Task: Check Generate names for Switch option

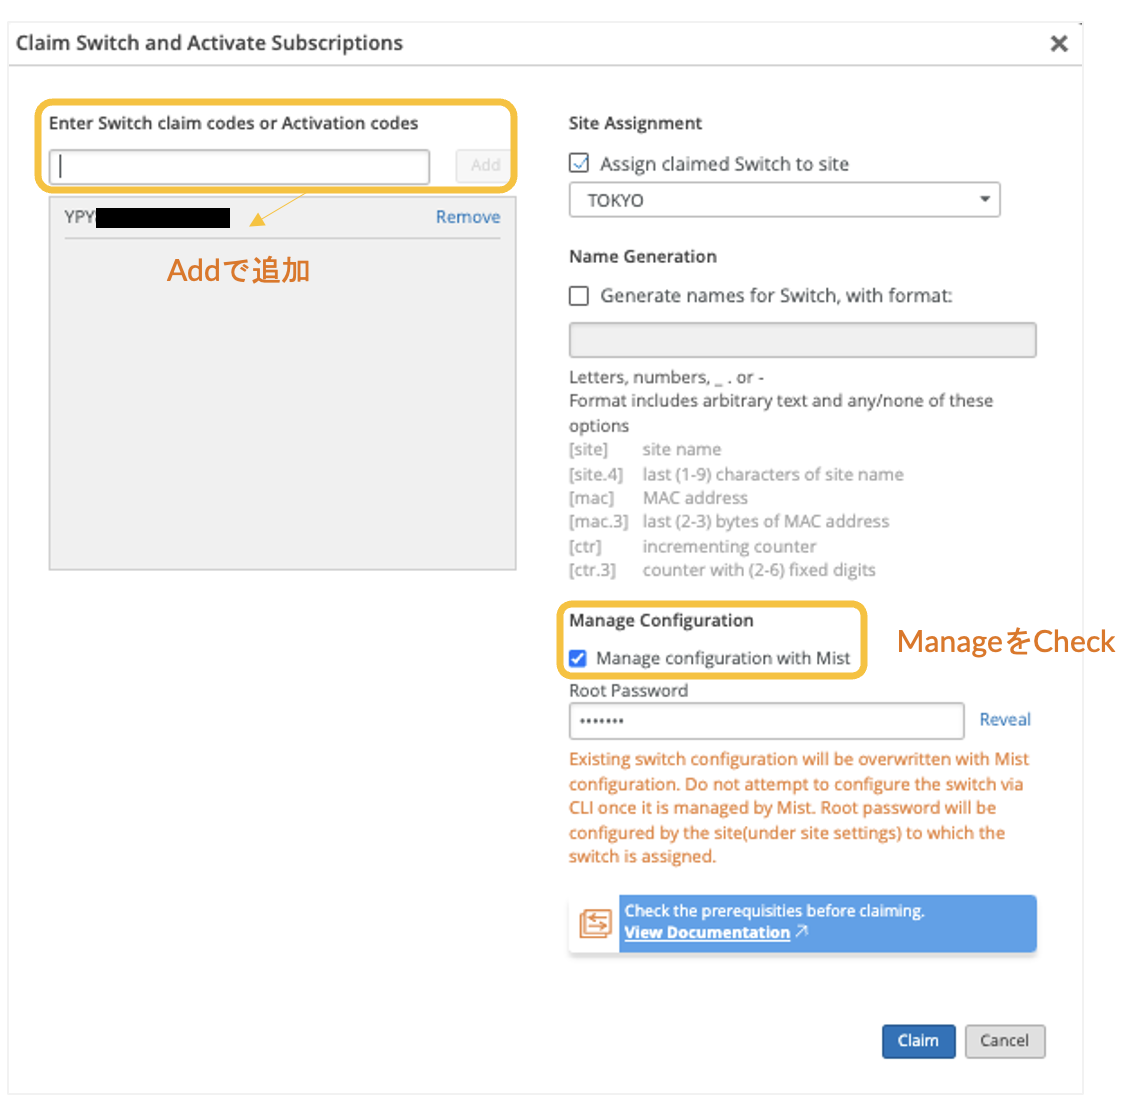Action: pos(579,296)
